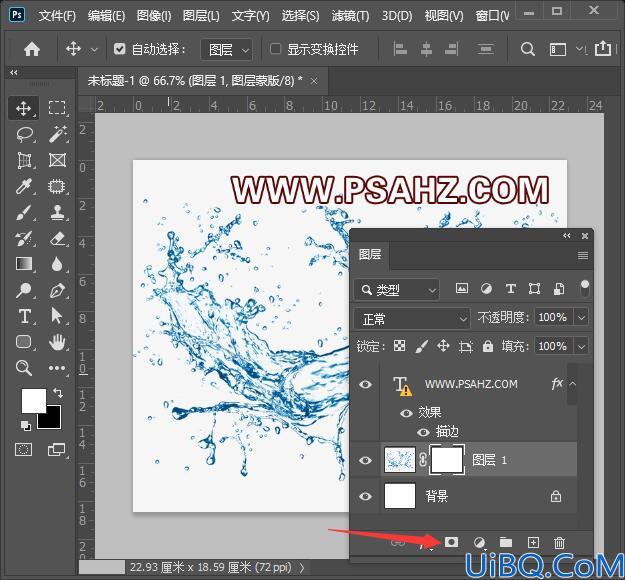Select the Dodge tool

(24, 290)
